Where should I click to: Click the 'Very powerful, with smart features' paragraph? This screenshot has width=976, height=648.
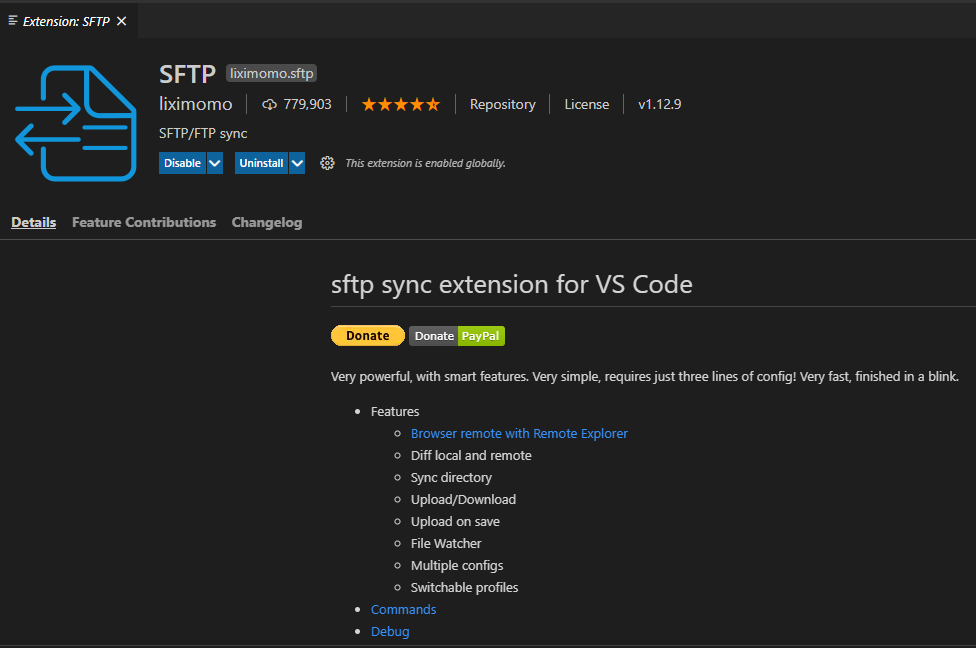click(x=645, y=377)
